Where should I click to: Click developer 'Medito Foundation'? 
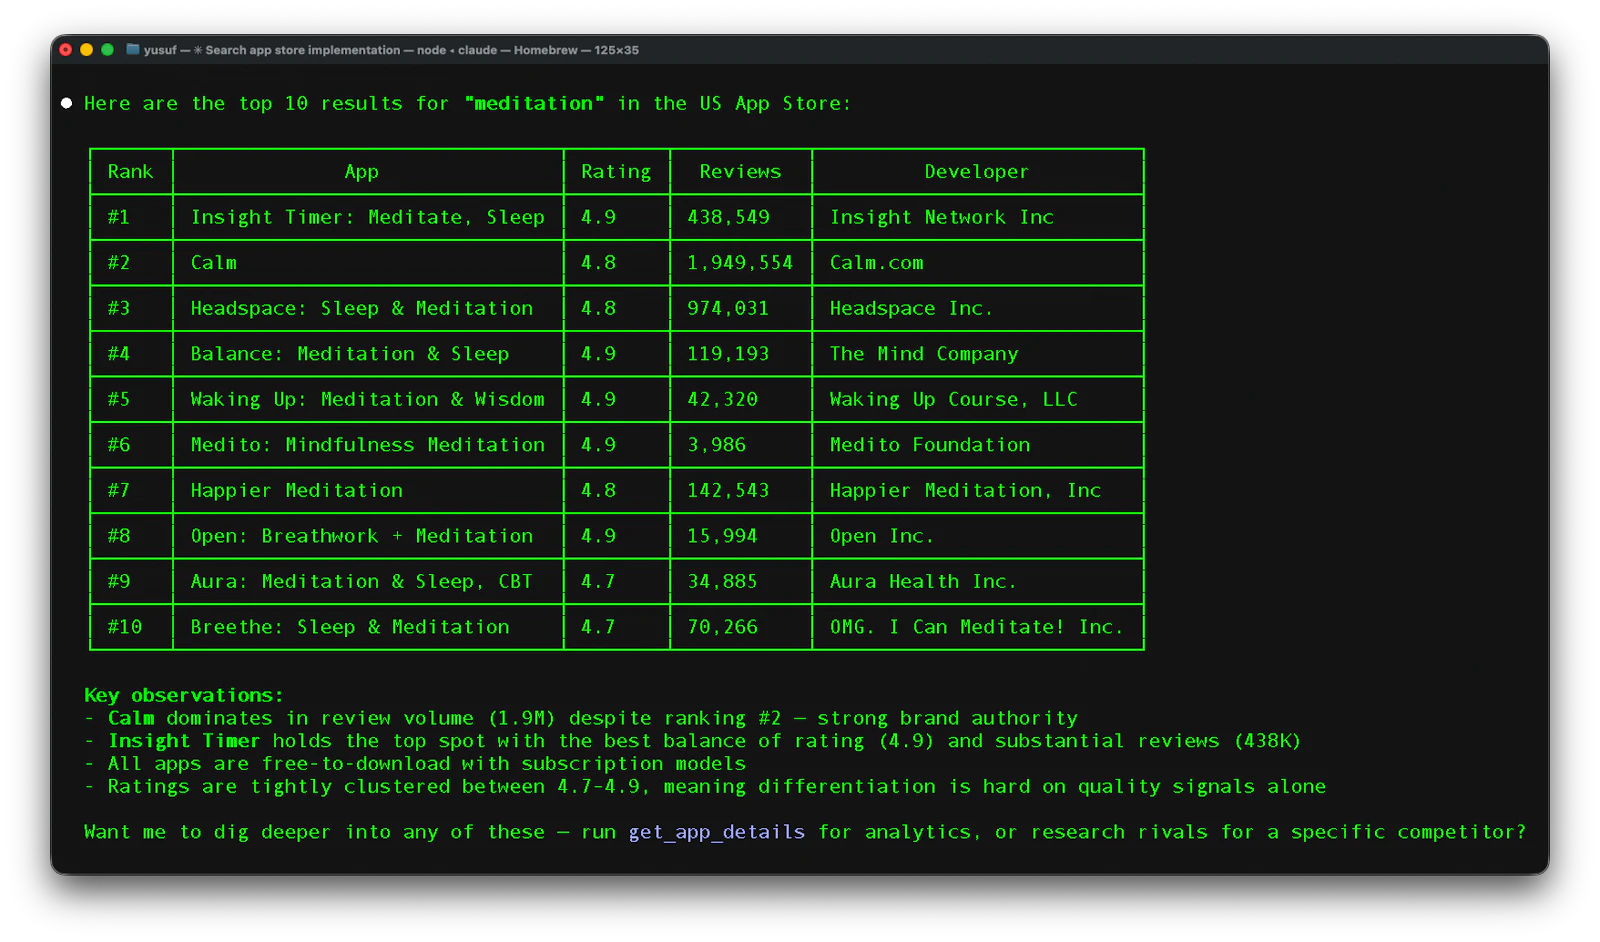point(930,445)
